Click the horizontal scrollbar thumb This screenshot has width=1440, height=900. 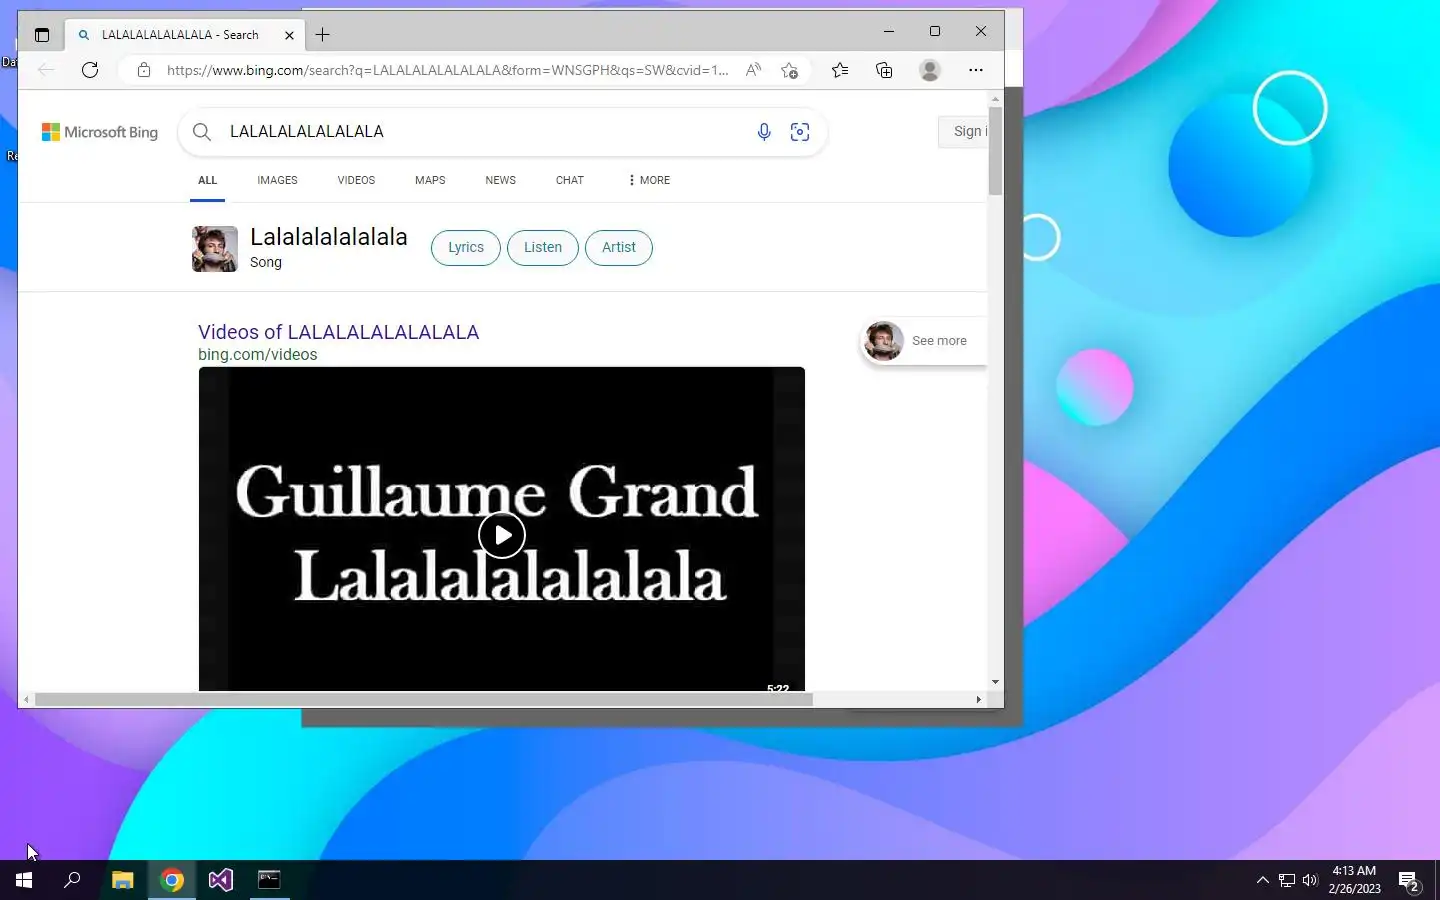[424, 699]
